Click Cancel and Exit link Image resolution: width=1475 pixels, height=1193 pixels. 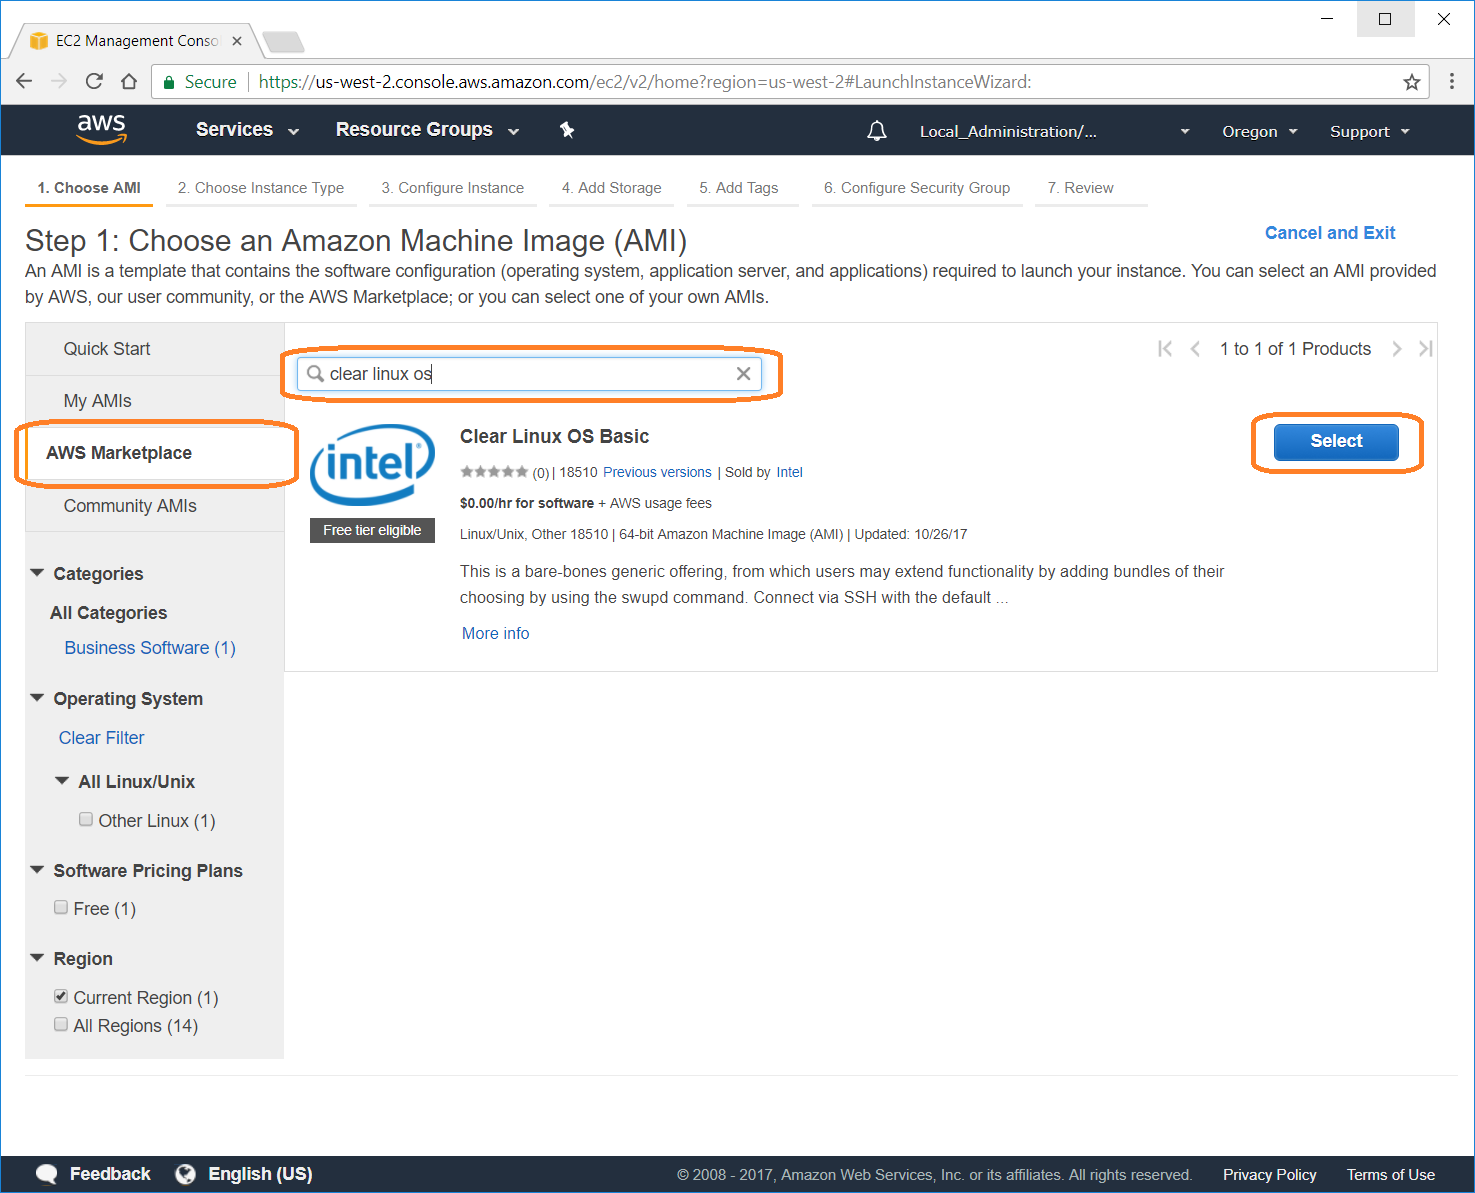pos(1330,233)
